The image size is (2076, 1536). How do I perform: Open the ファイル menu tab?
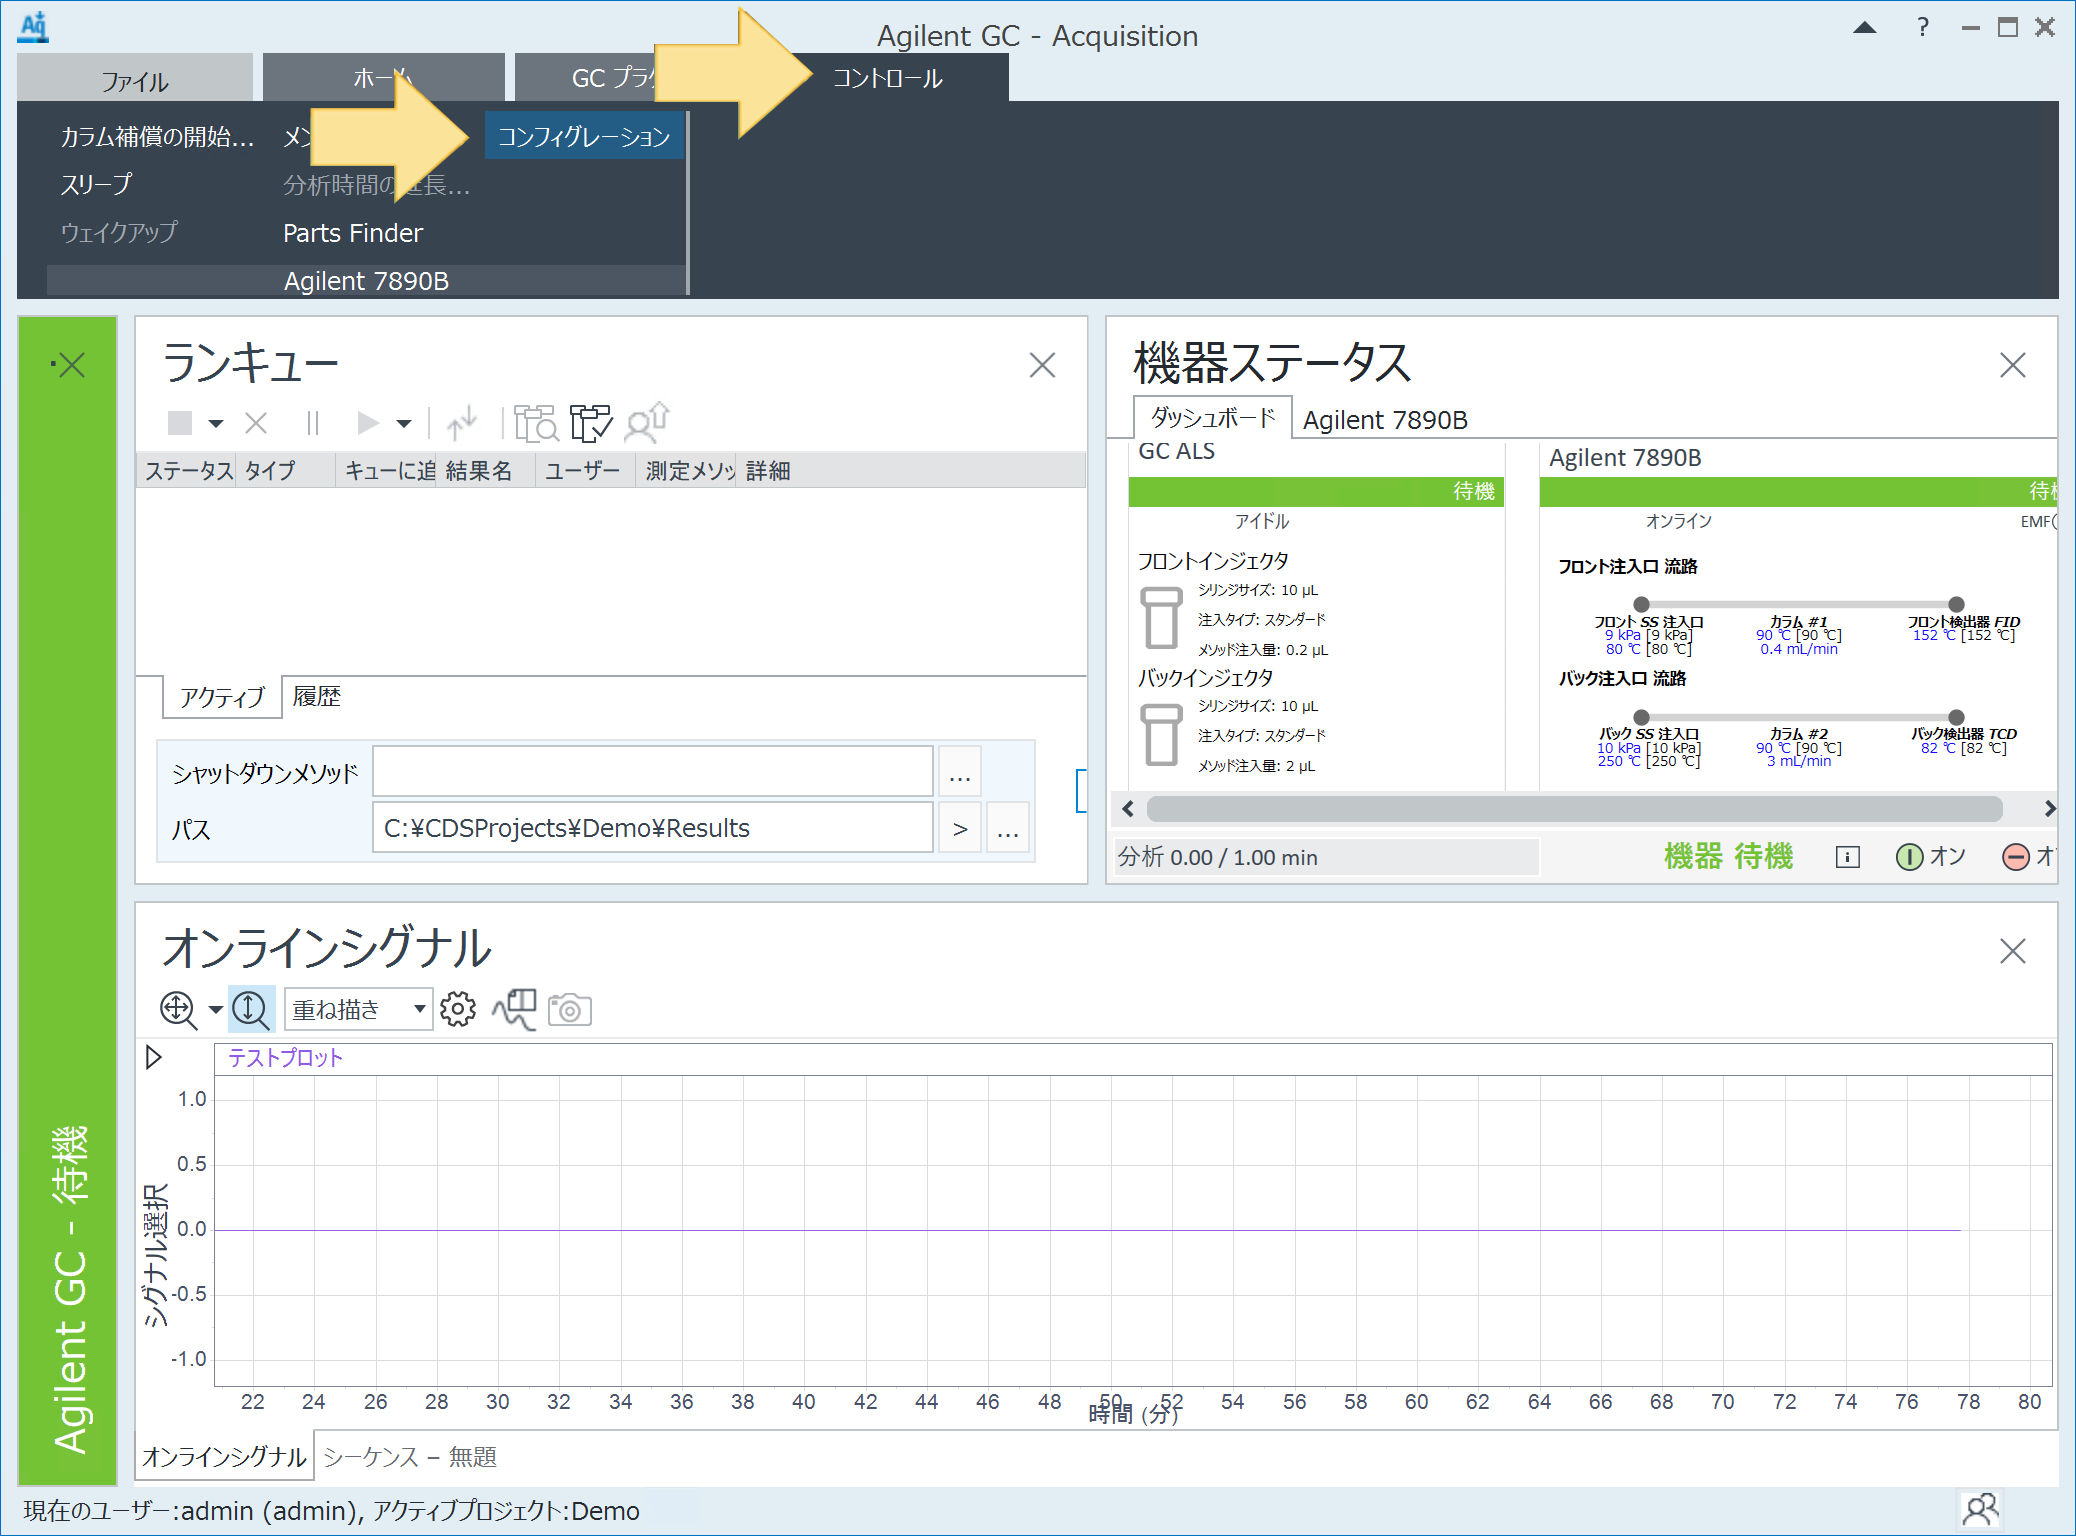click(x=135, y=79)
